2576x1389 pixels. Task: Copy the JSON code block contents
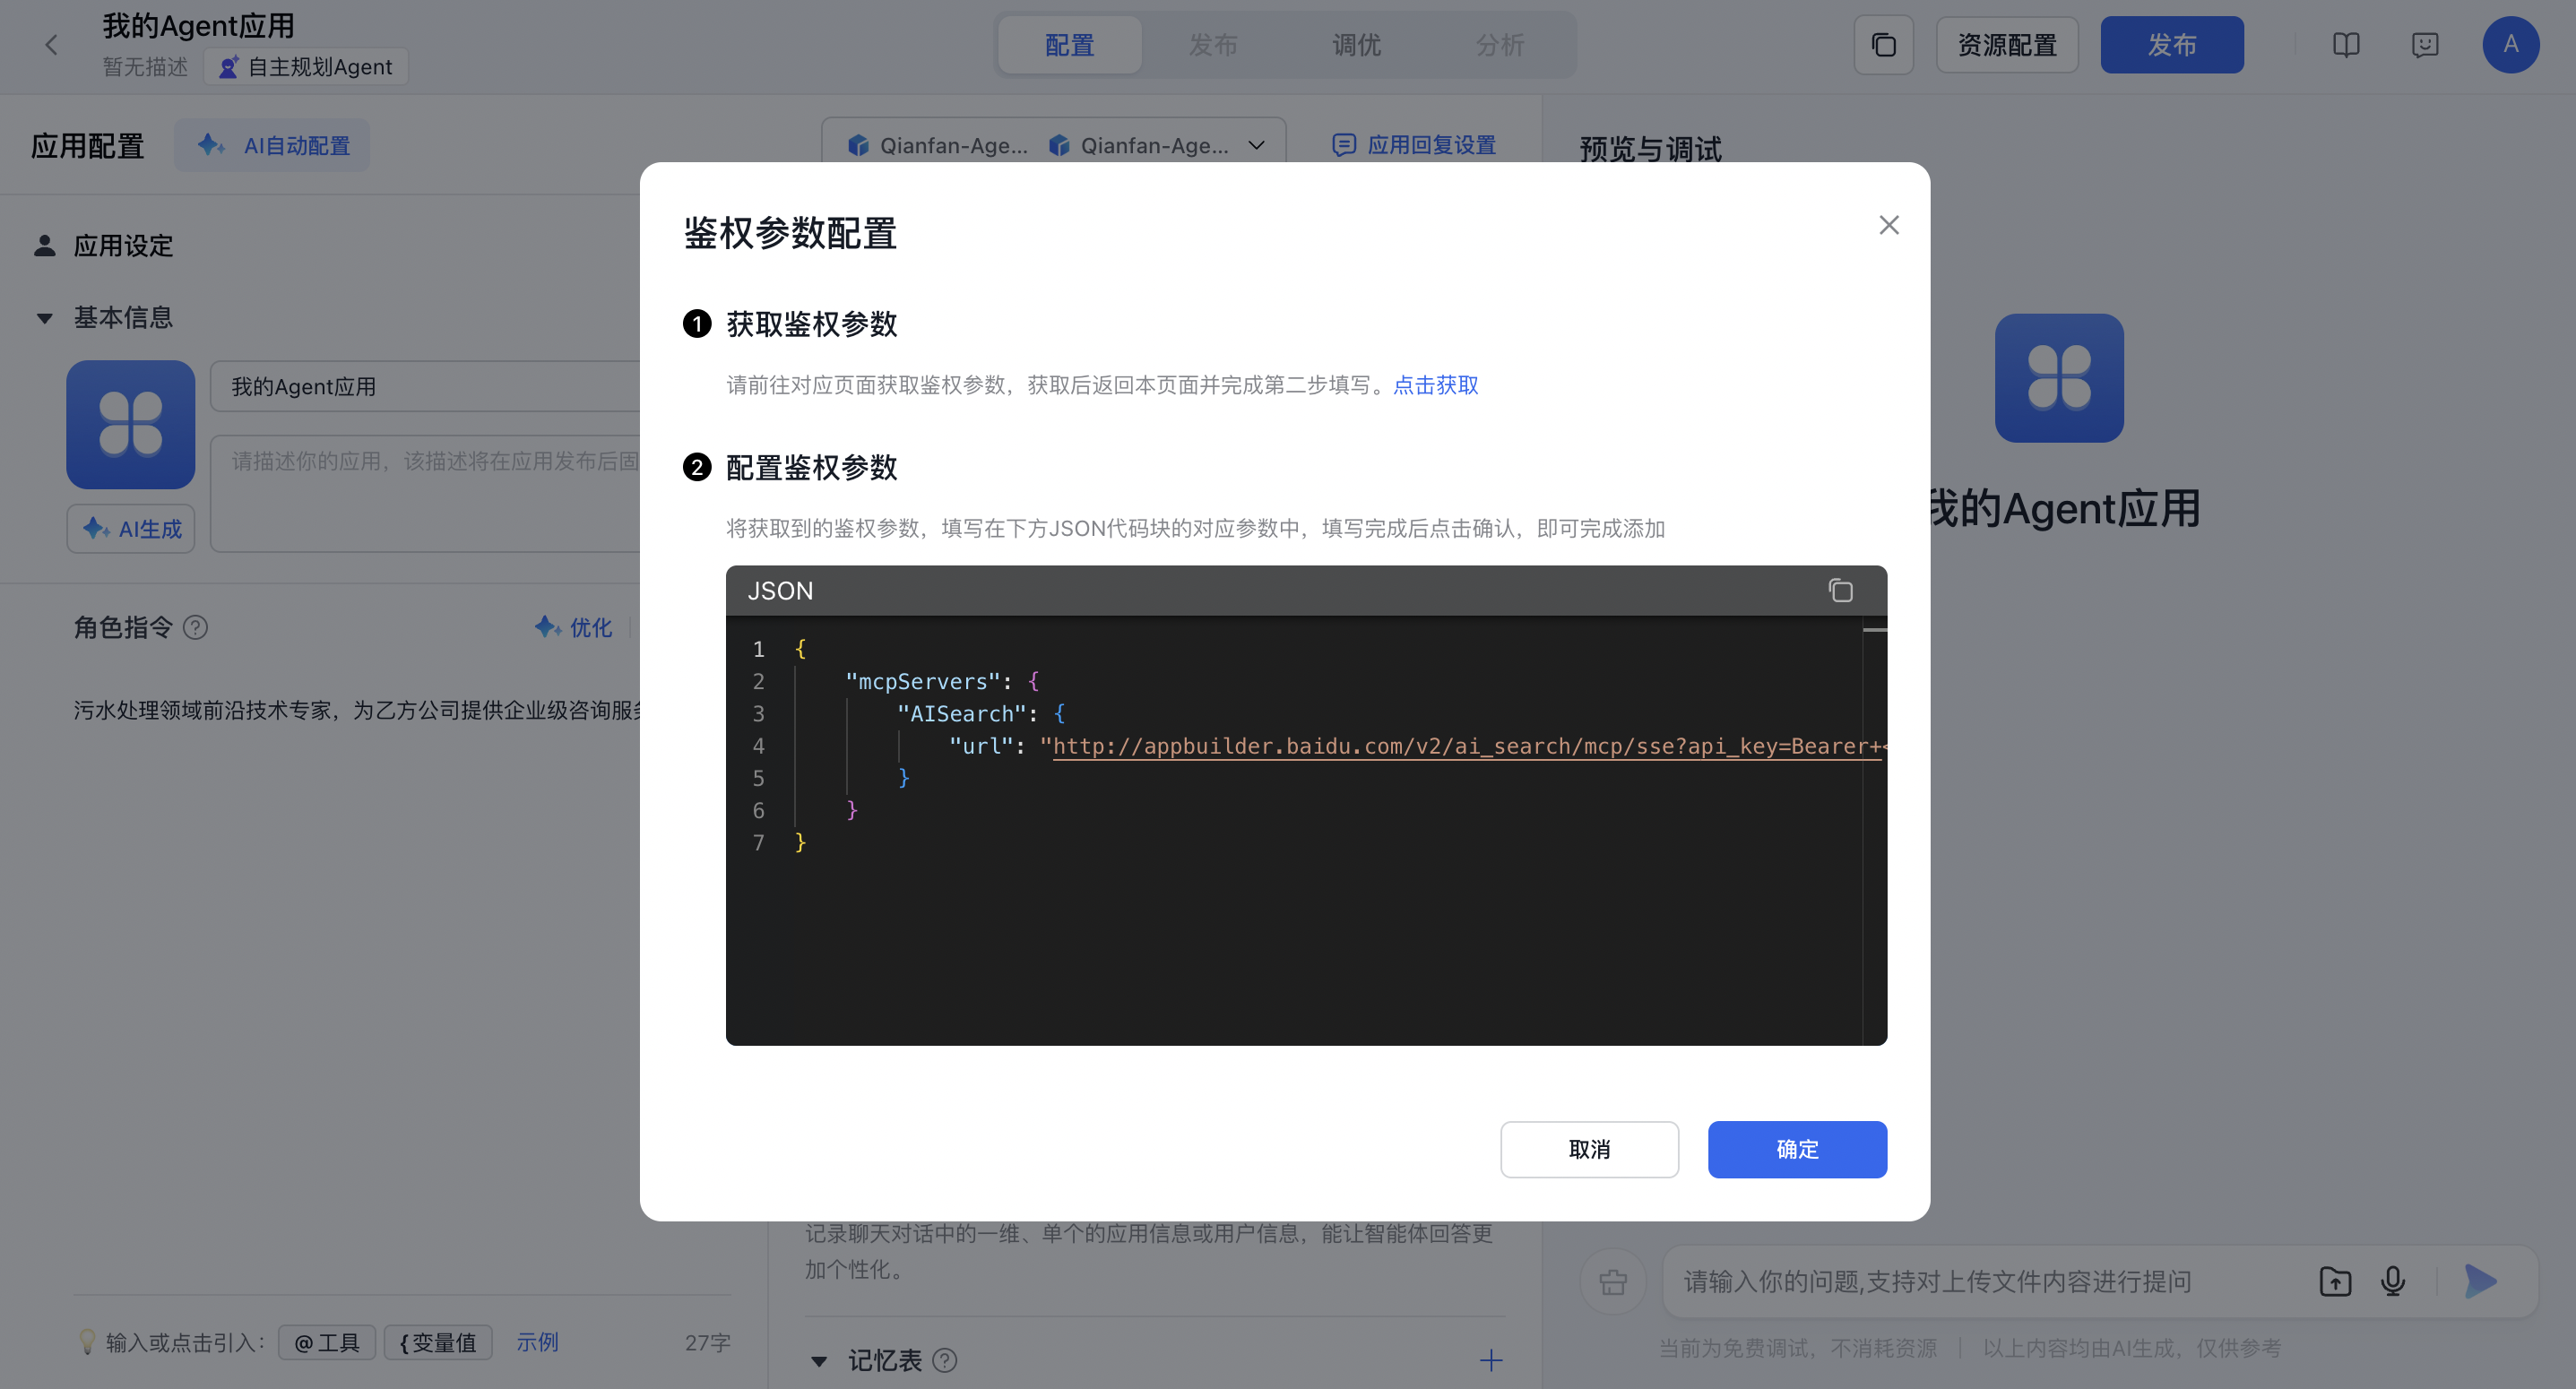click(x=1840, y=591)
